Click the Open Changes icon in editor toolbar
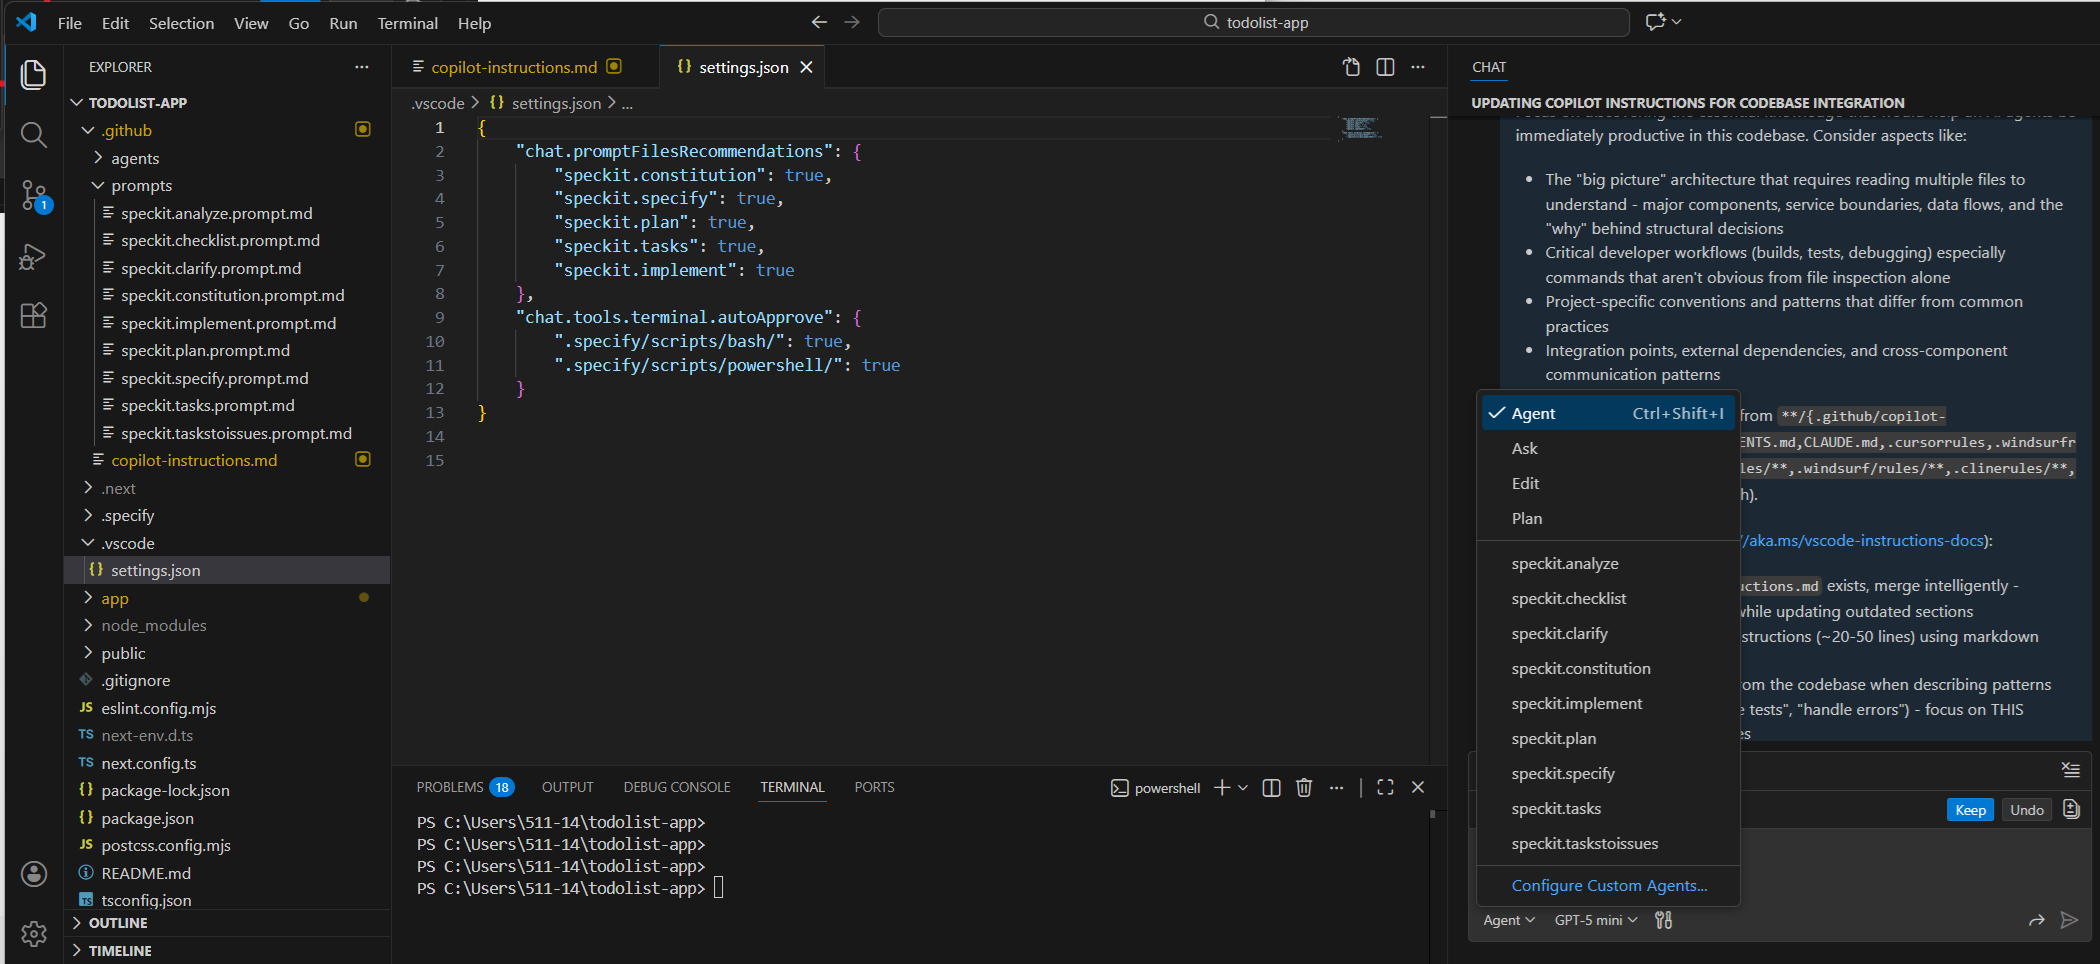 click(1351, 67)
